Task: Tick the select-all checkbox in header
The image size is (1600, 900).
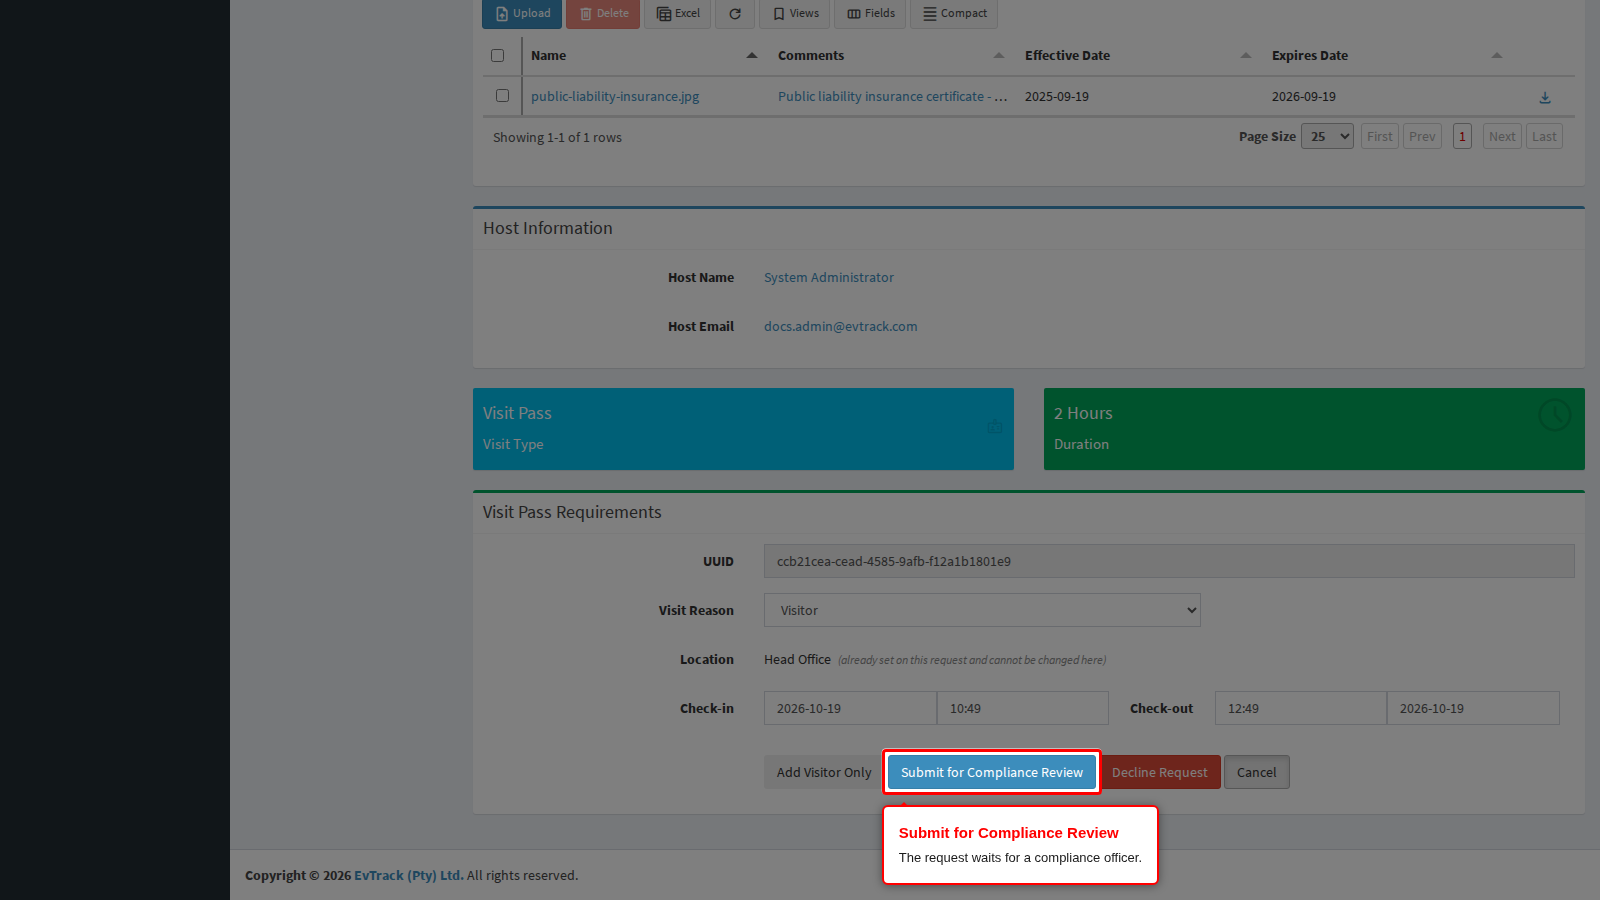Action: tap(497, 56)
